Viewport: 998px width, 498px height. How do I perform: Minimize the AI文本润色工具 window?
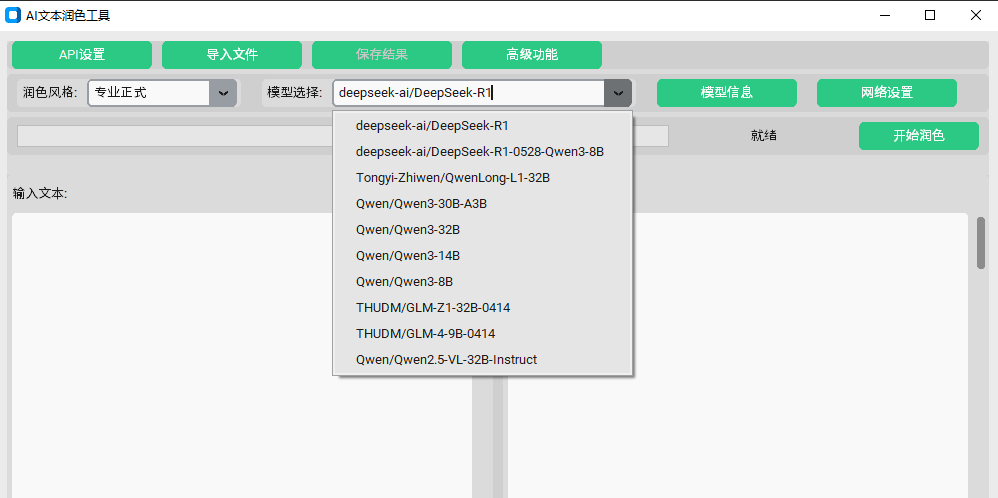click(x=884, y=15)
